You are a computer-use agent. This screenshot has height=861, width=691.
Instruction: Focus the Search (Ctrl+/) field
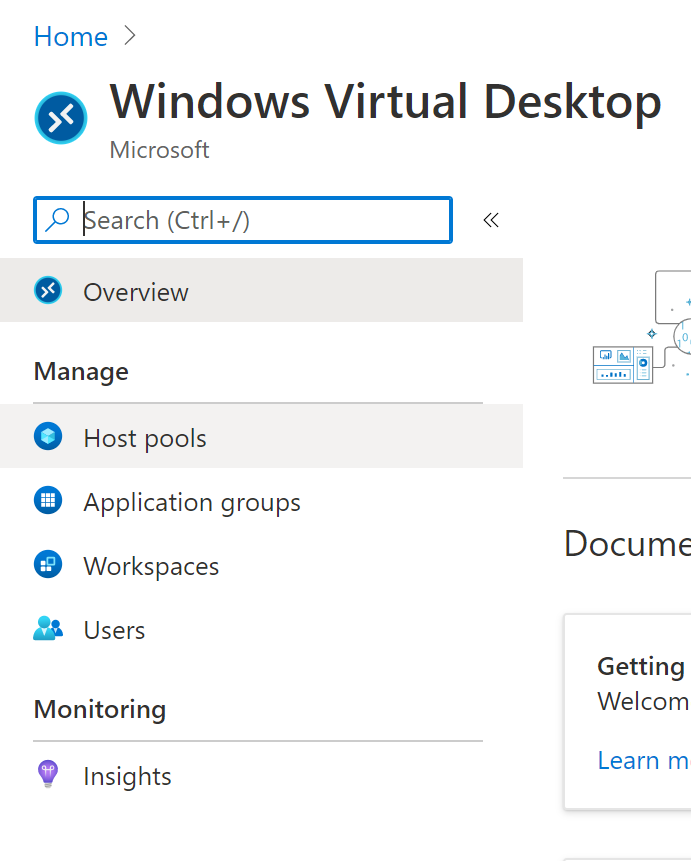[243, 220]
